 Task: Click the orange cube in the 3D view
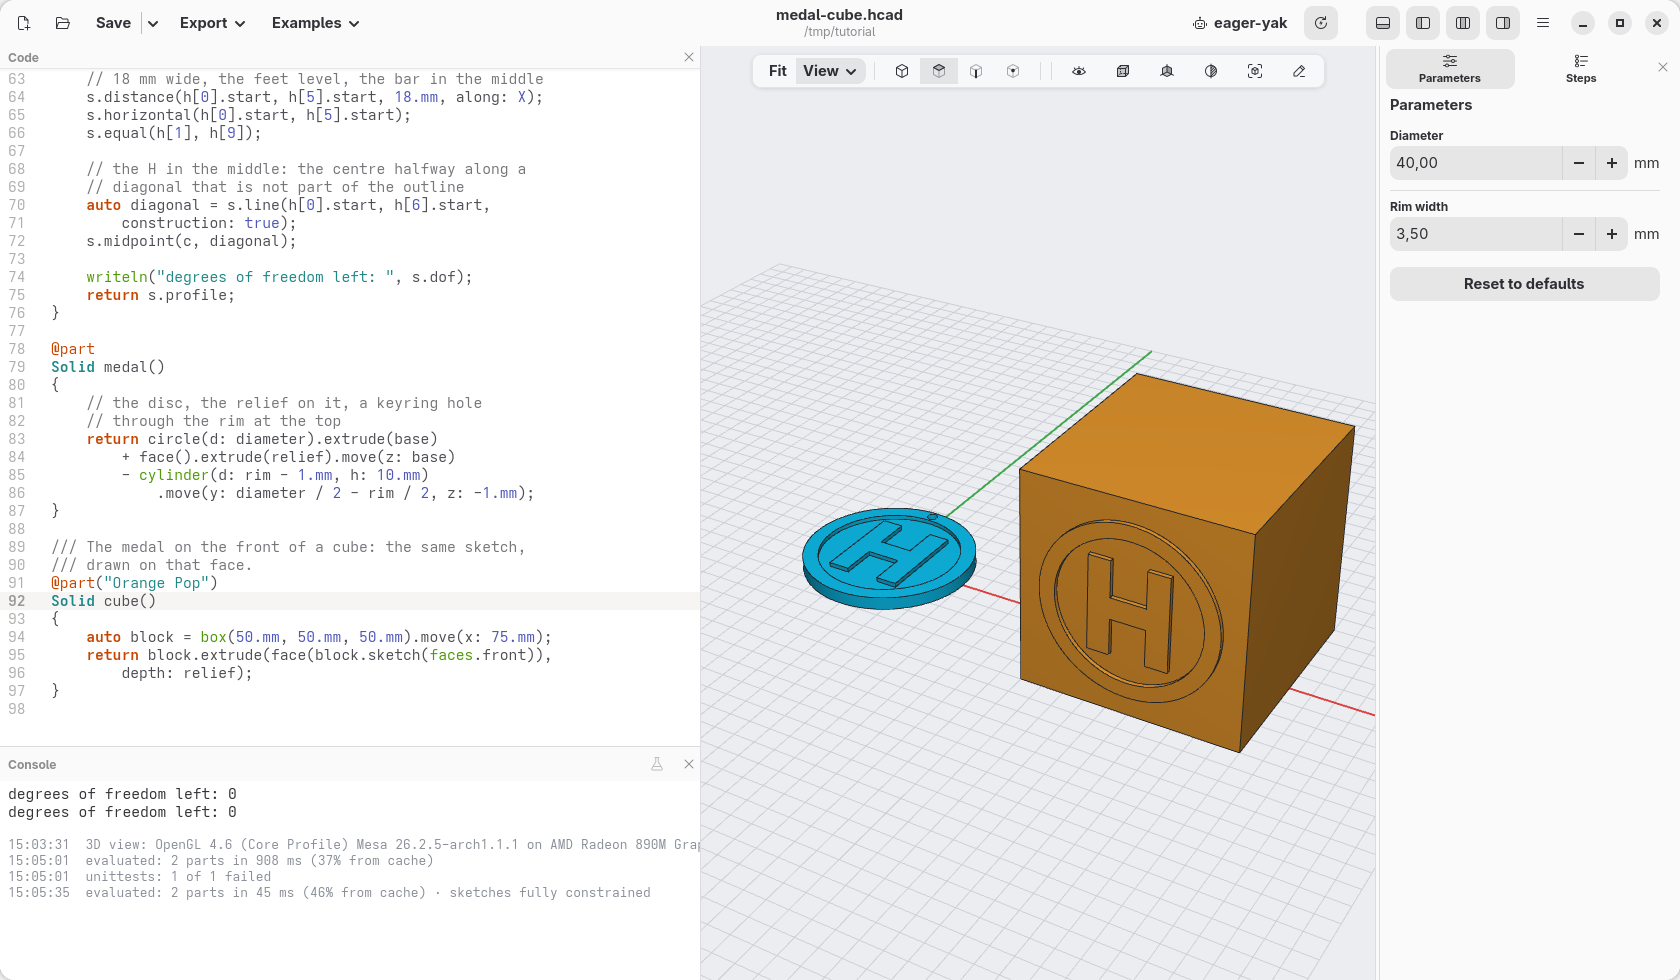click(x=1187, y=562)
